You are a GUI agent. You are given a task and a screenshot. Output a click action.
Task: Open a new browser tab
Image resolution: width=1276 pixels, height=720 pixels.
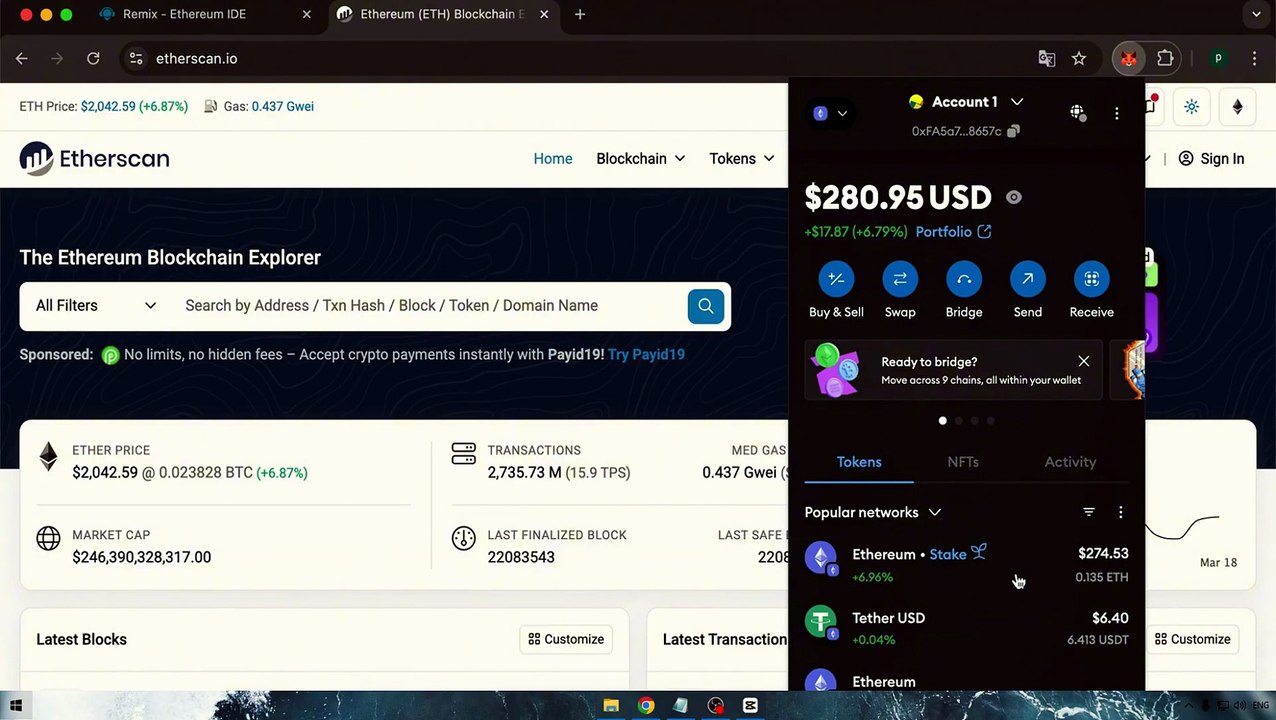pos(580,14)
